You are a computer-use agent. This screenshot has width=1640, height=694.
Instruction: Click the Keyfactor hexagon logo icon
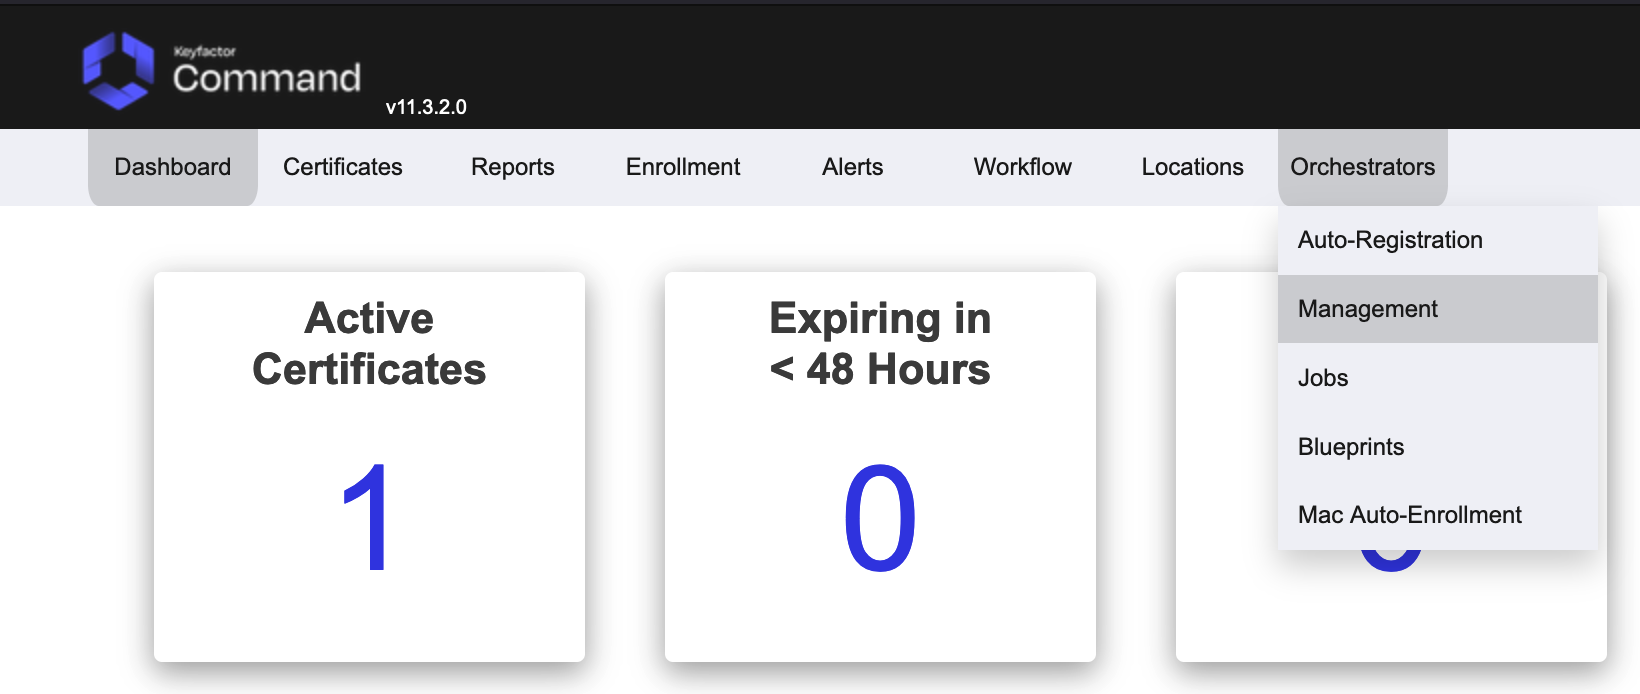118,70
